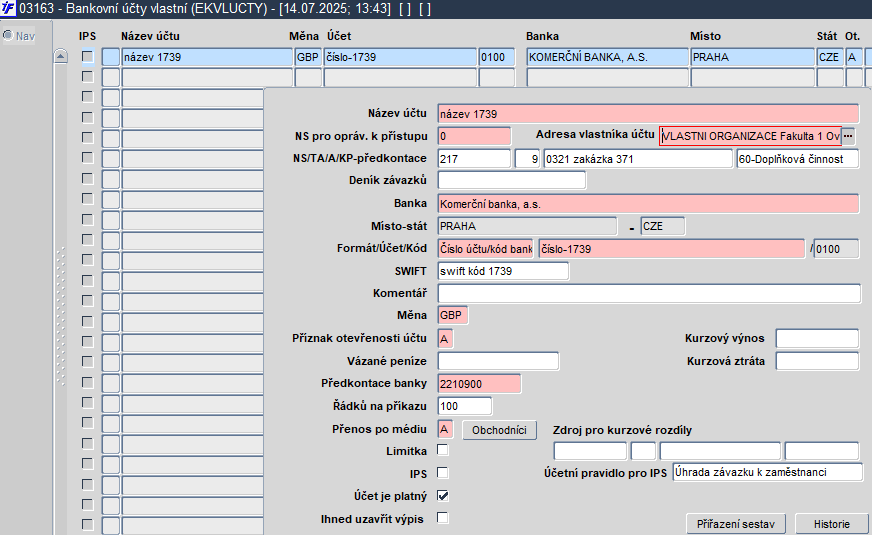Uncheck the Účet je platný checkbox
Screen dimensions: 872x535
[x=443, y=496]
